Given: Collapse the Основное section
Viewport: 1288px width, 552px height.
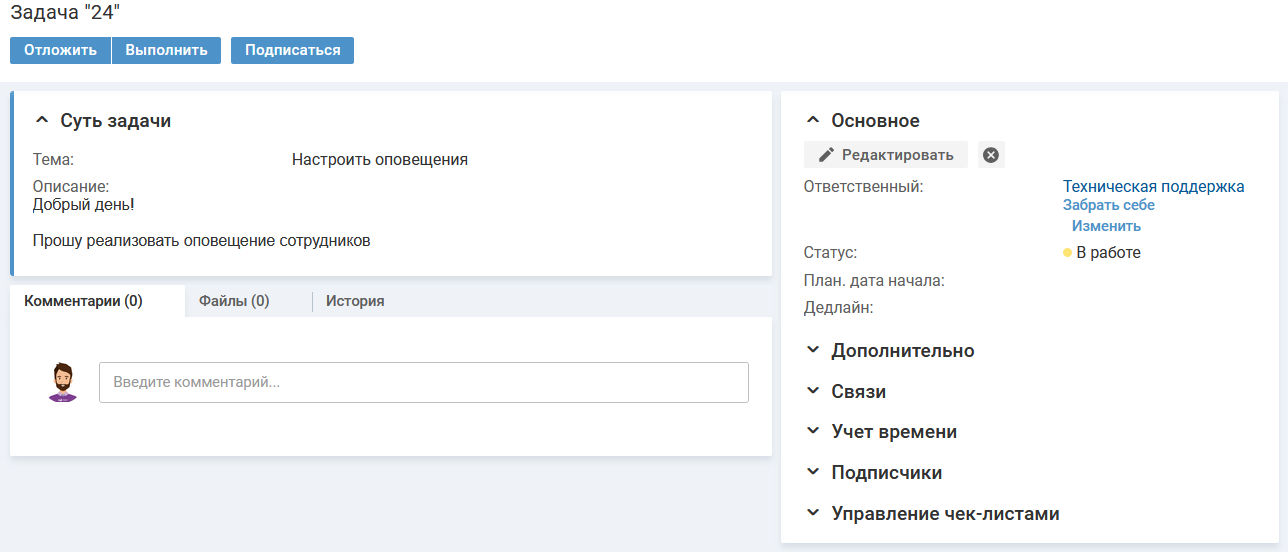Looking at the screenshot, I should [813, 121].
